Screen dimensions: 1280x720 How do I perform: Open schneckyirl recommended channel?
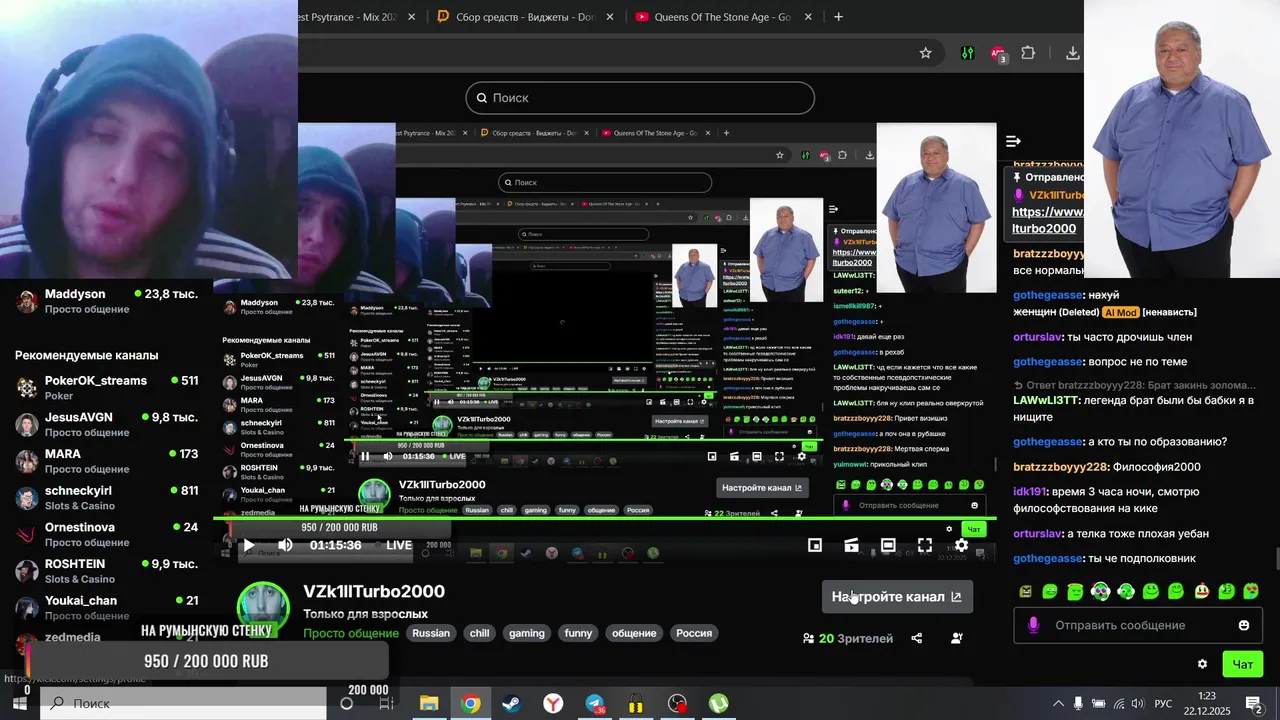[106, 498]
